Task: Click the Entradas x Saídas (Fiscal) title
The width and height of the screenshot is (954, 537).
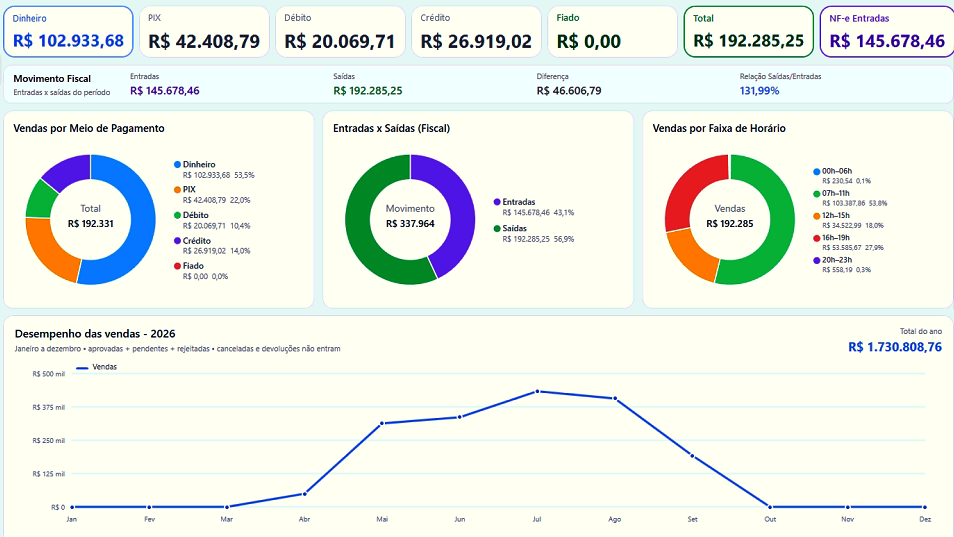Action: coord(391,128)
